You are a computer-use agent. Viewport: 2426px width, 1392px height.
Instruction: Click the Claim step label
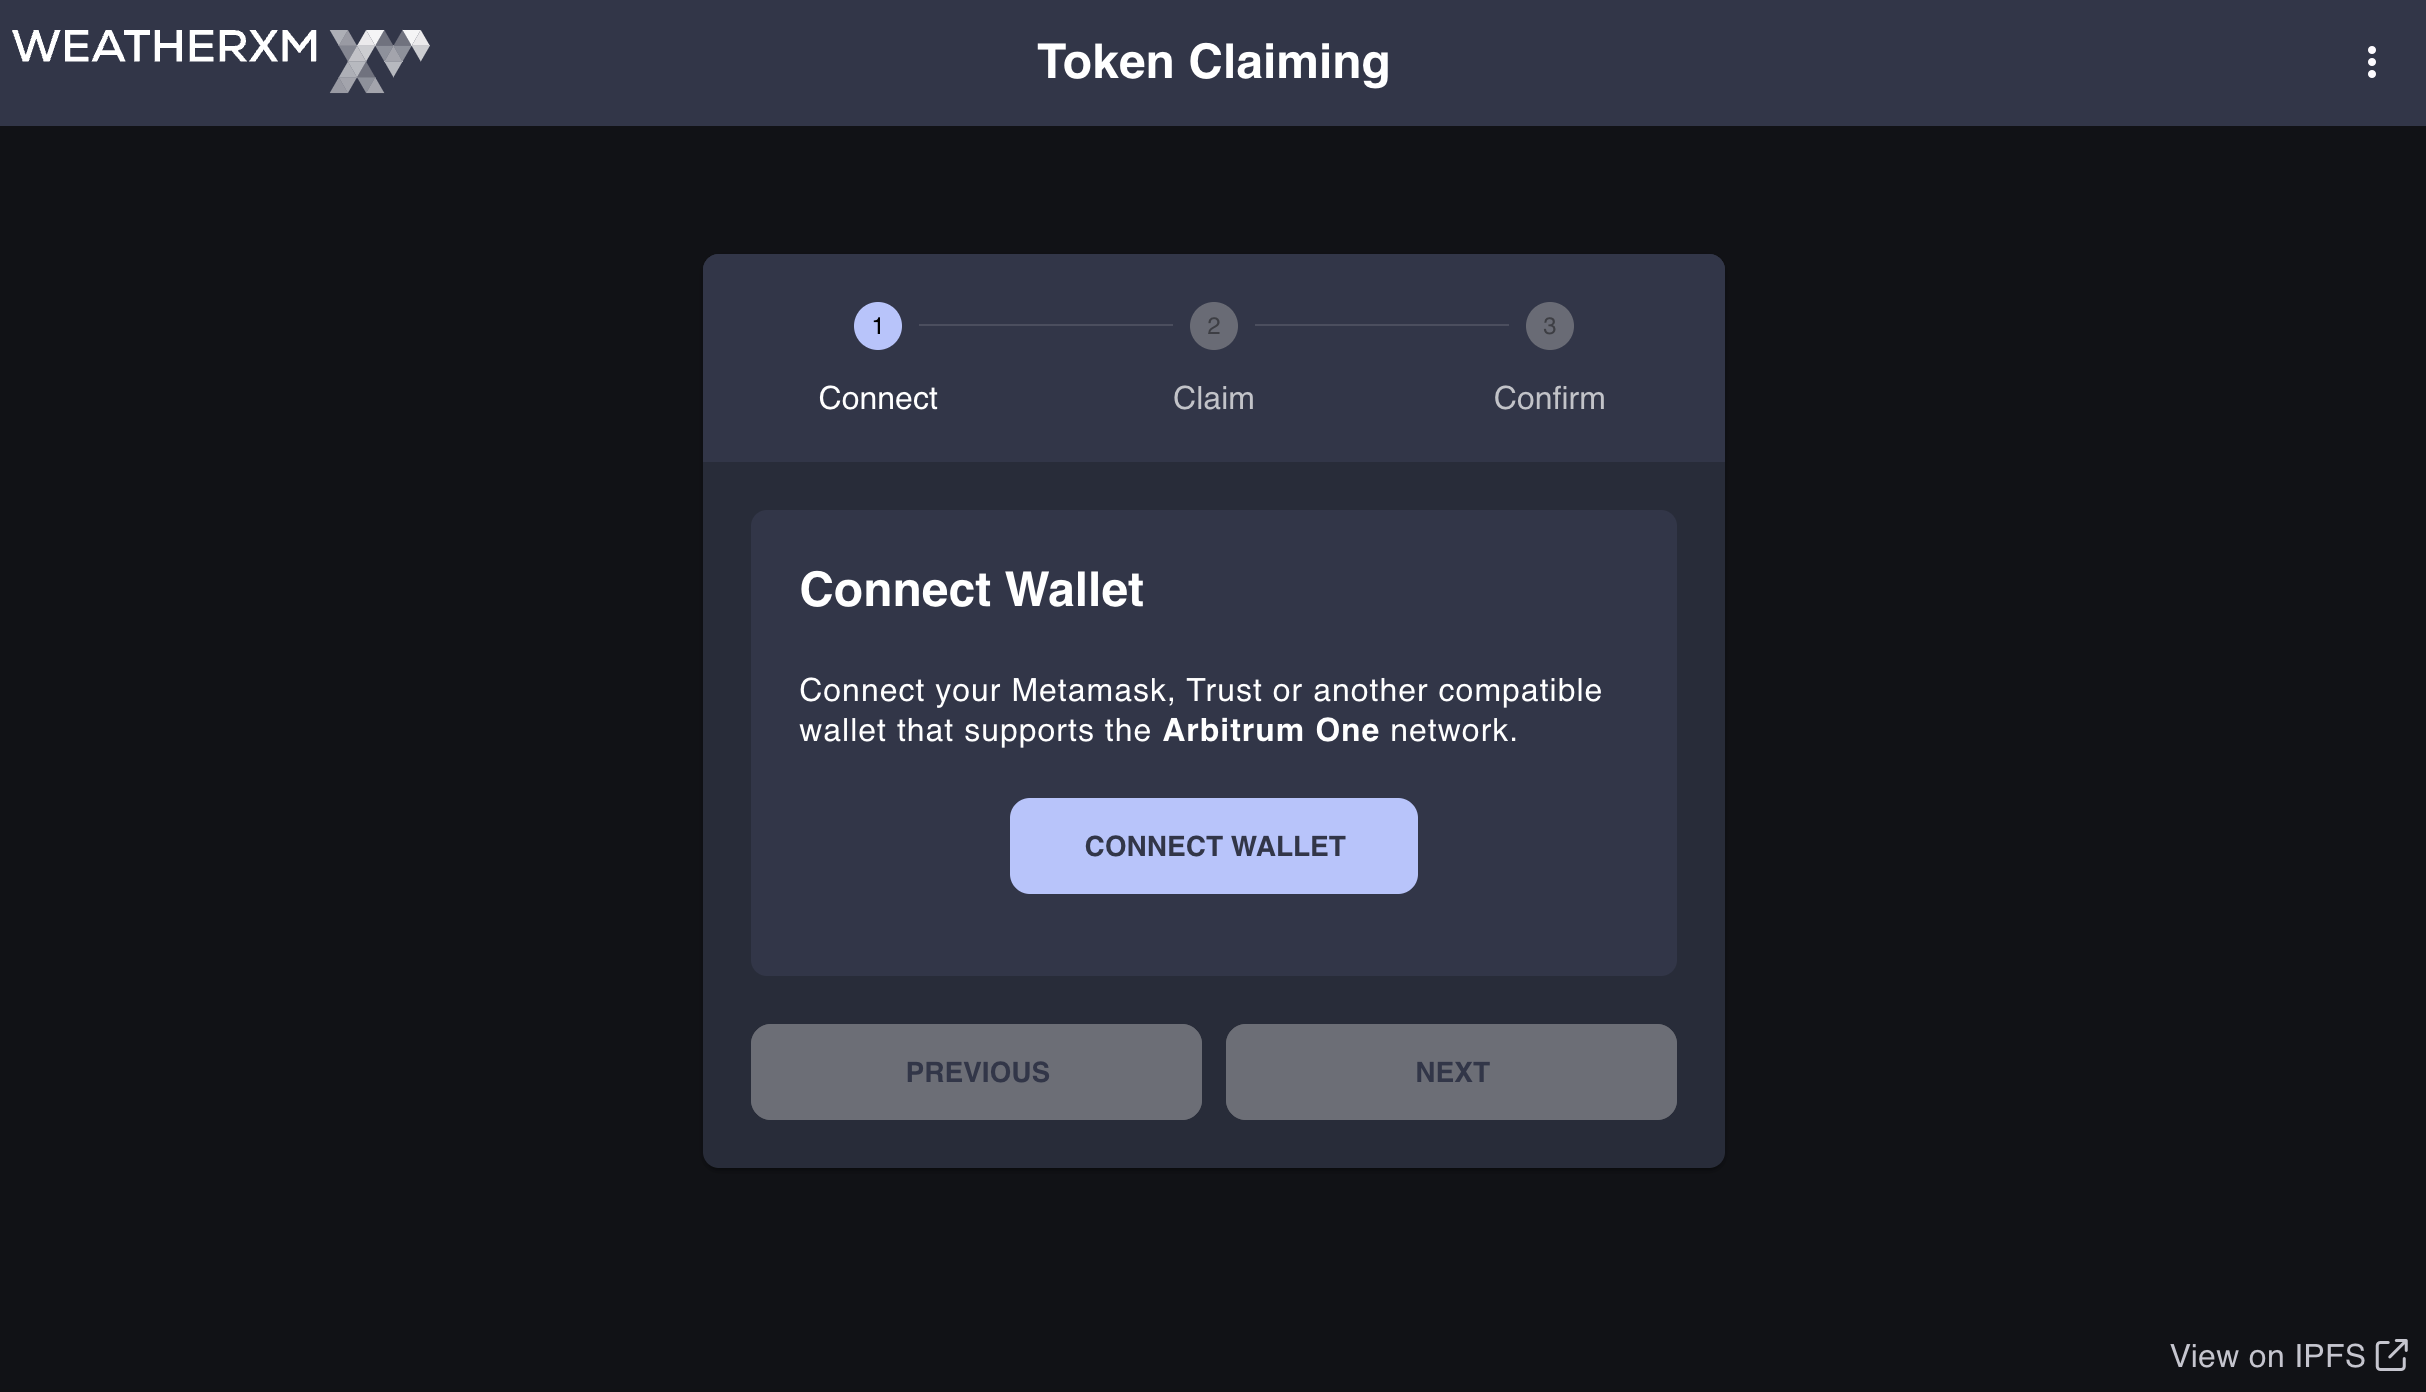[1213, 398]
